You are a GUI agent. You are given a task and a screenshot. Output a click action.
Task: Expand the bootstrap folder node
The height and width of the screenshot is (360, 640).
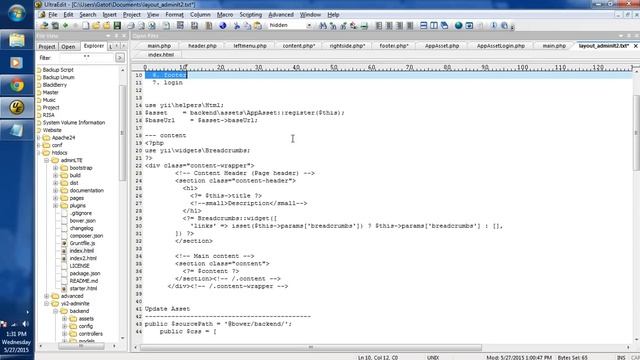point(56,168)
